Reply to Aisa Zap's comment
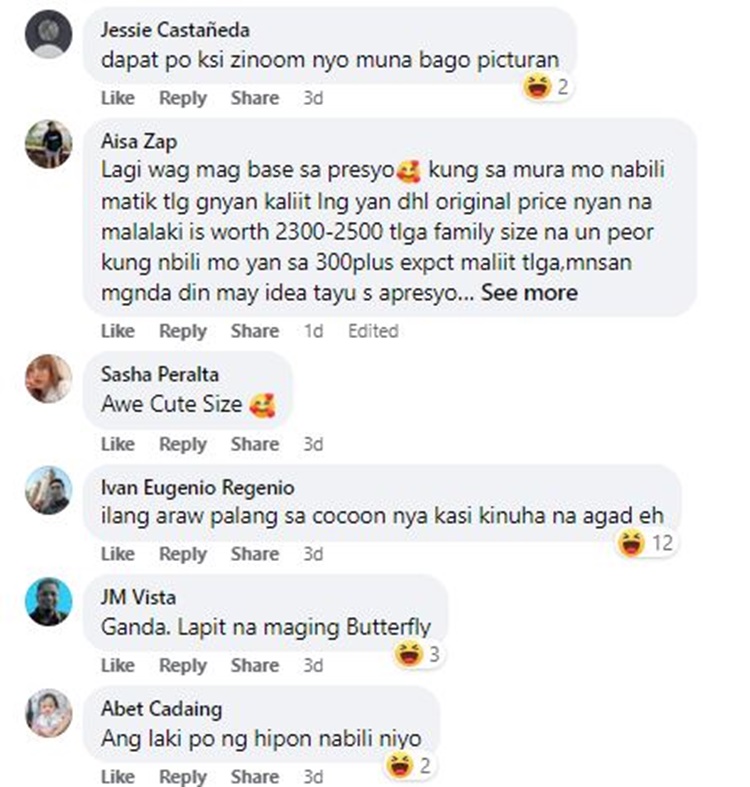 183,331
